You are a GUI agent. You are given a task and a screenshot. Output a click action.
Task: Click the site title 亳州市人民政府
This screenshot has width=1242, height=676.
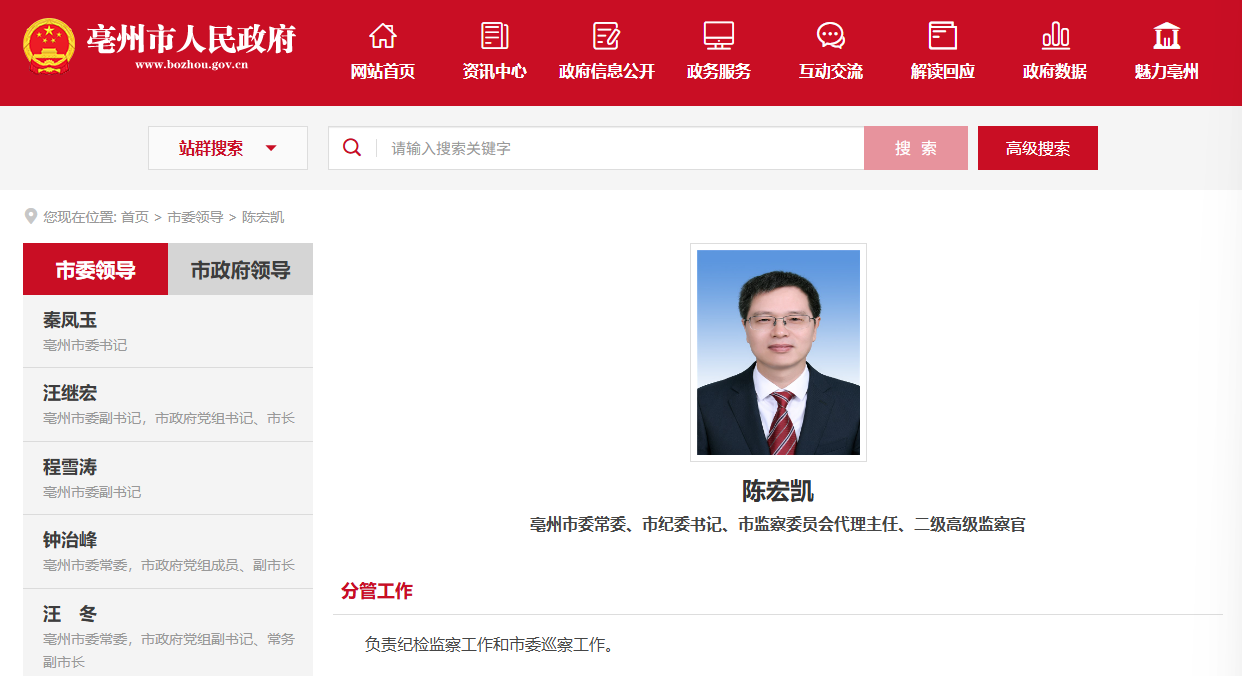[191, 38]
